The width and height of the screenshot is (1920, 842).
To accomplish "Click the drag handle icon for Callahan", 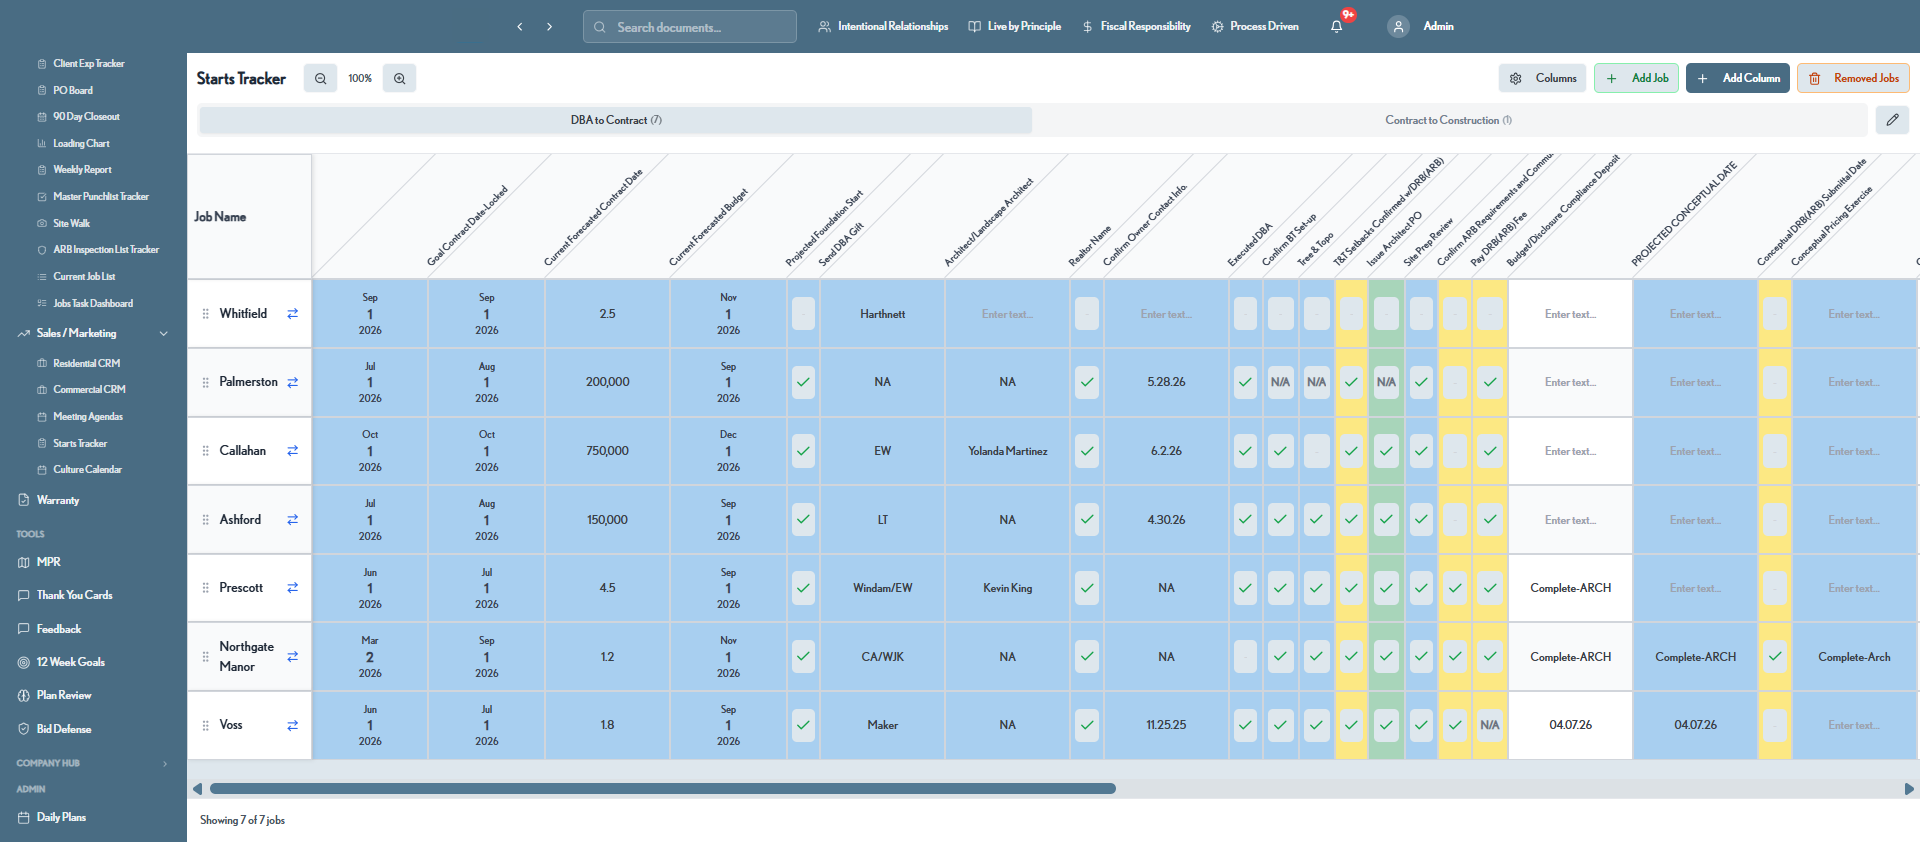I will 206,451.
